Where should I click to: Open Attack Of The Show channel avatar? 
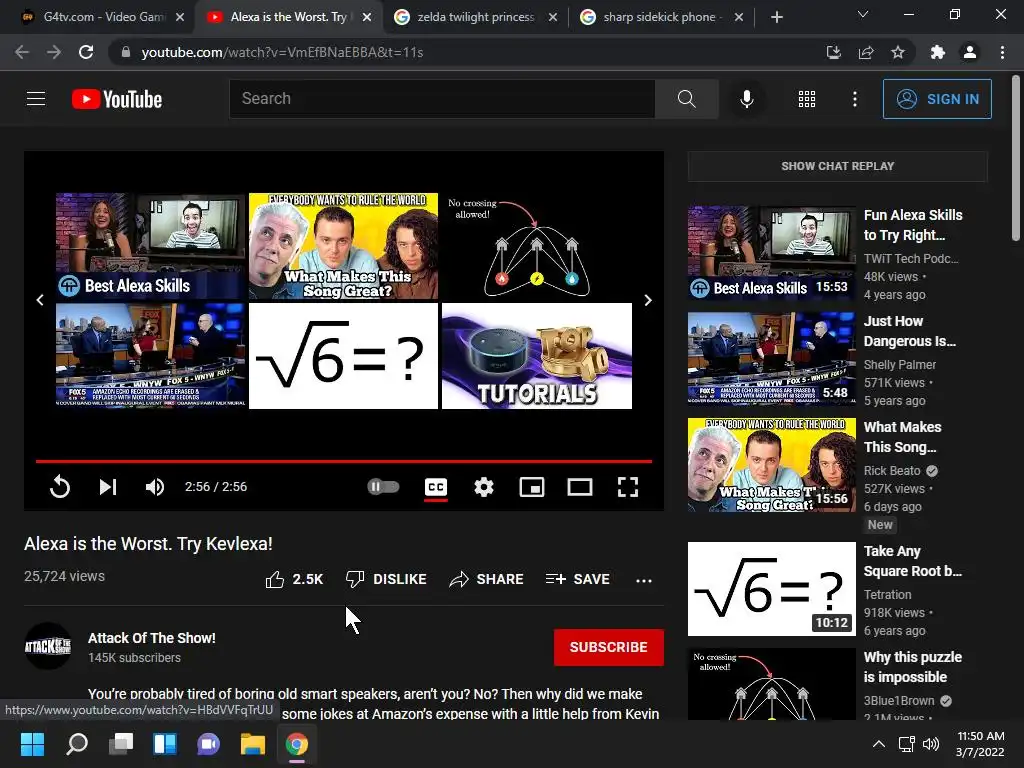point(48,647)
